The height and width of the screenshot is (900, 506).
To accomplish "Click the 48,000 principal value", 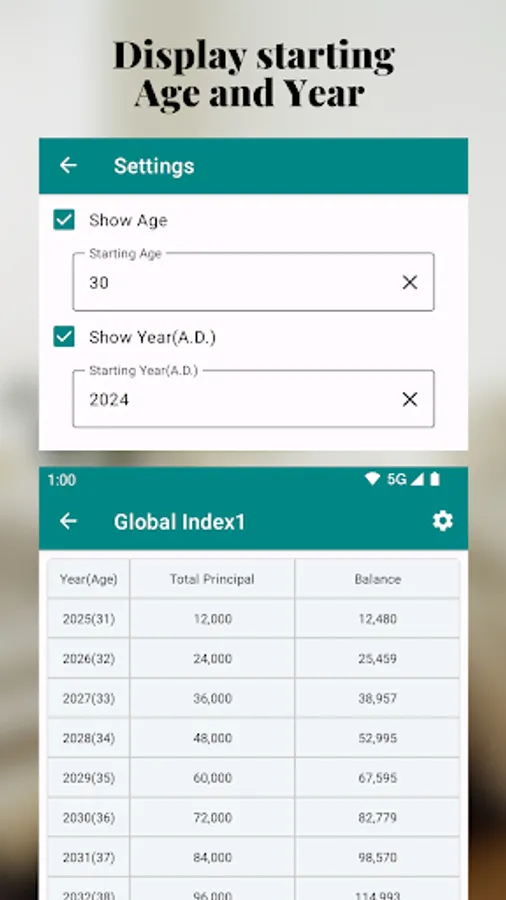I will [212, 738].
